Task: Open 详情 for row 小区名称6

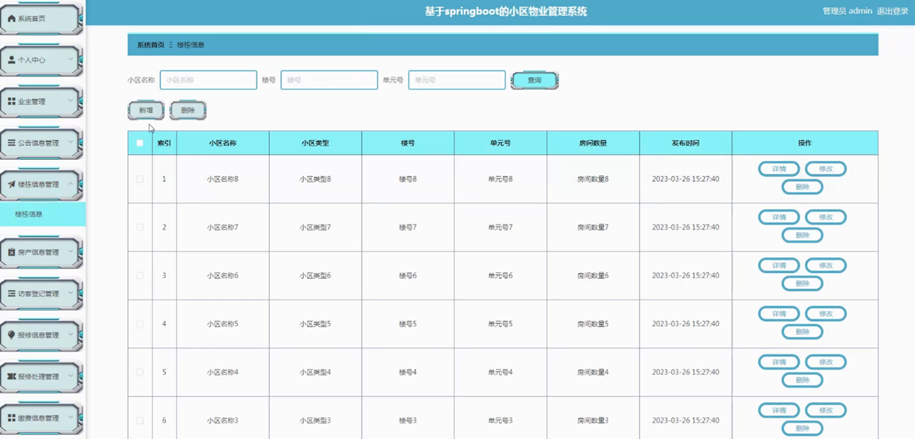Action: tap(779, 266)
